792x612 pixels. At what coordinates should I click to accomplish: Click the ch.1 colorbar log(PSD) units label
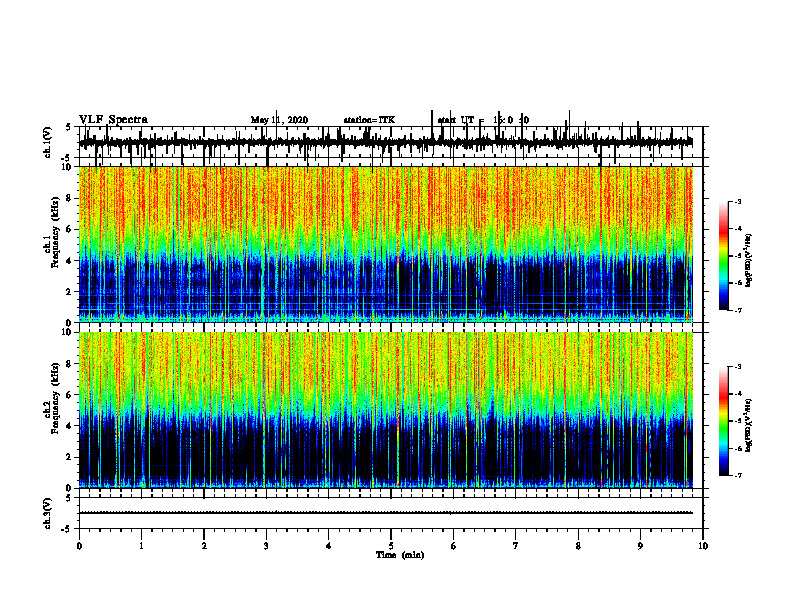(x=748, y=261)
